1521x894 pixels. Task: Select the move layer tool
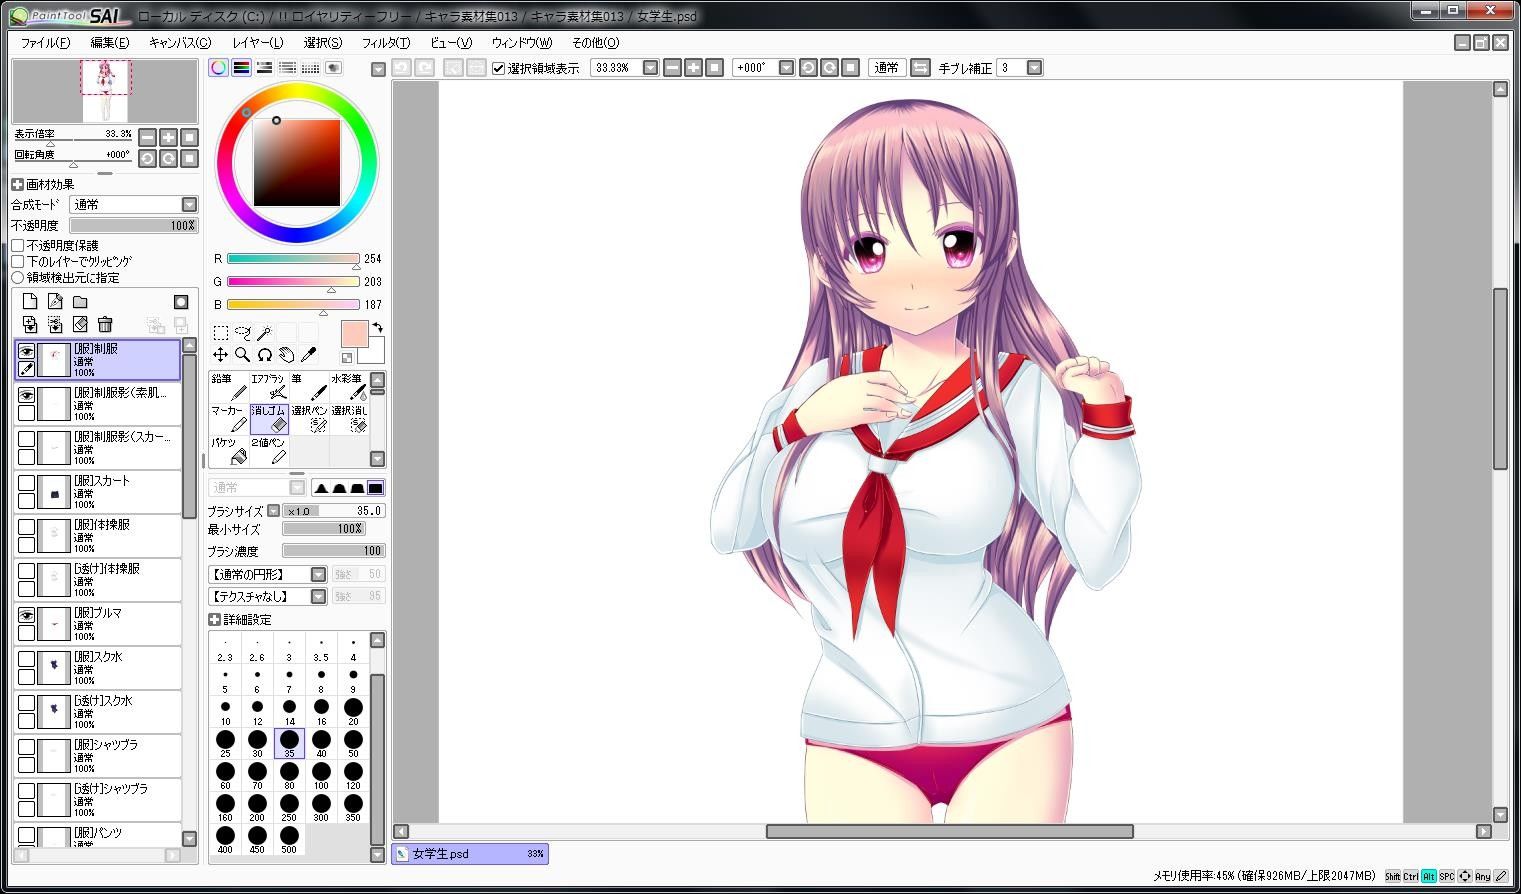click(221, 355)
